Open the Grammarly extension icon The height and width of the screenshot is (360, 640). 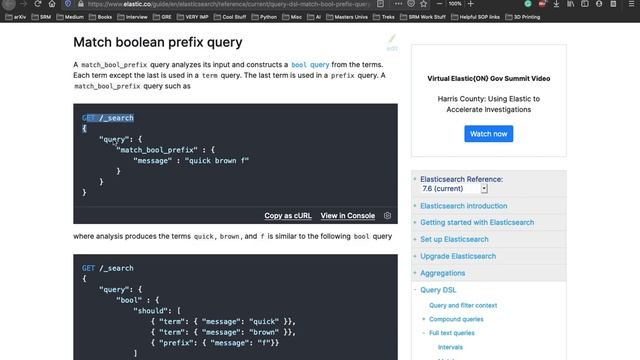(x=528, y=4)
